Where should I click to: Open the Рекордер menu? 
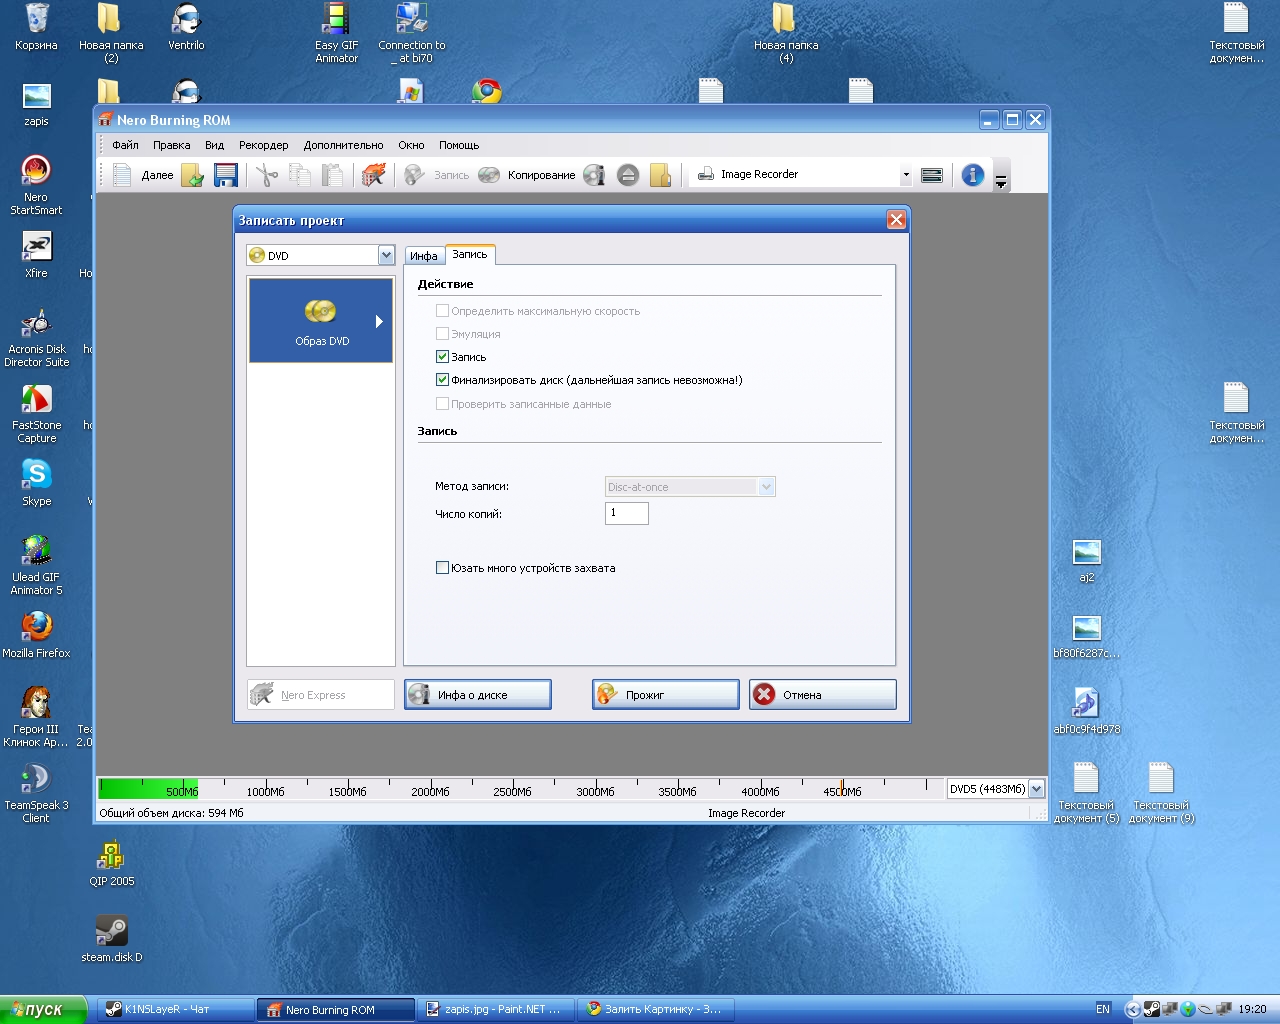[263, 145]
